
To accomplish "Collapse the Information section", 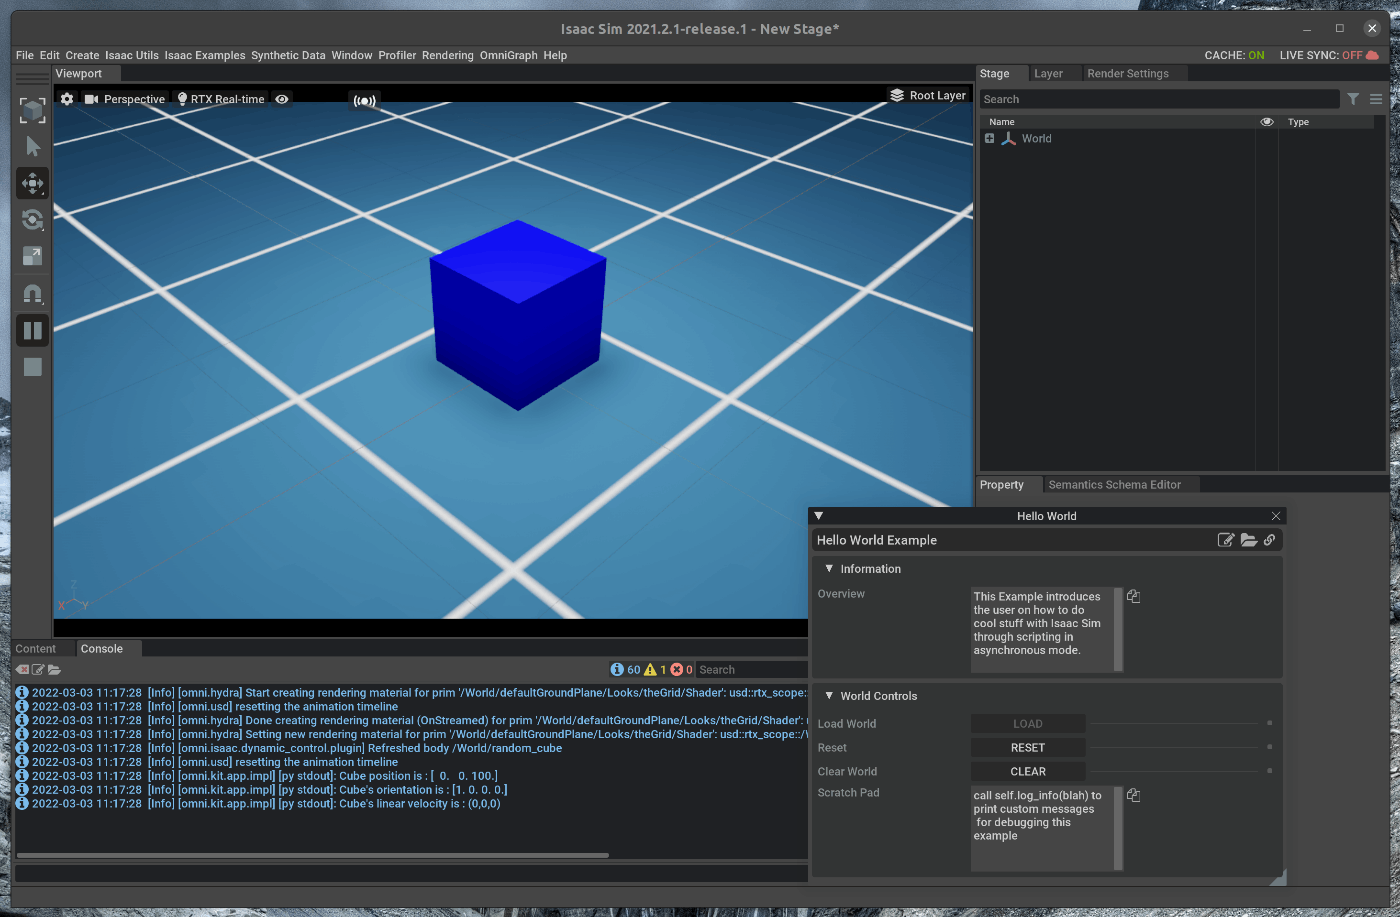I will [x=829, y=569].
